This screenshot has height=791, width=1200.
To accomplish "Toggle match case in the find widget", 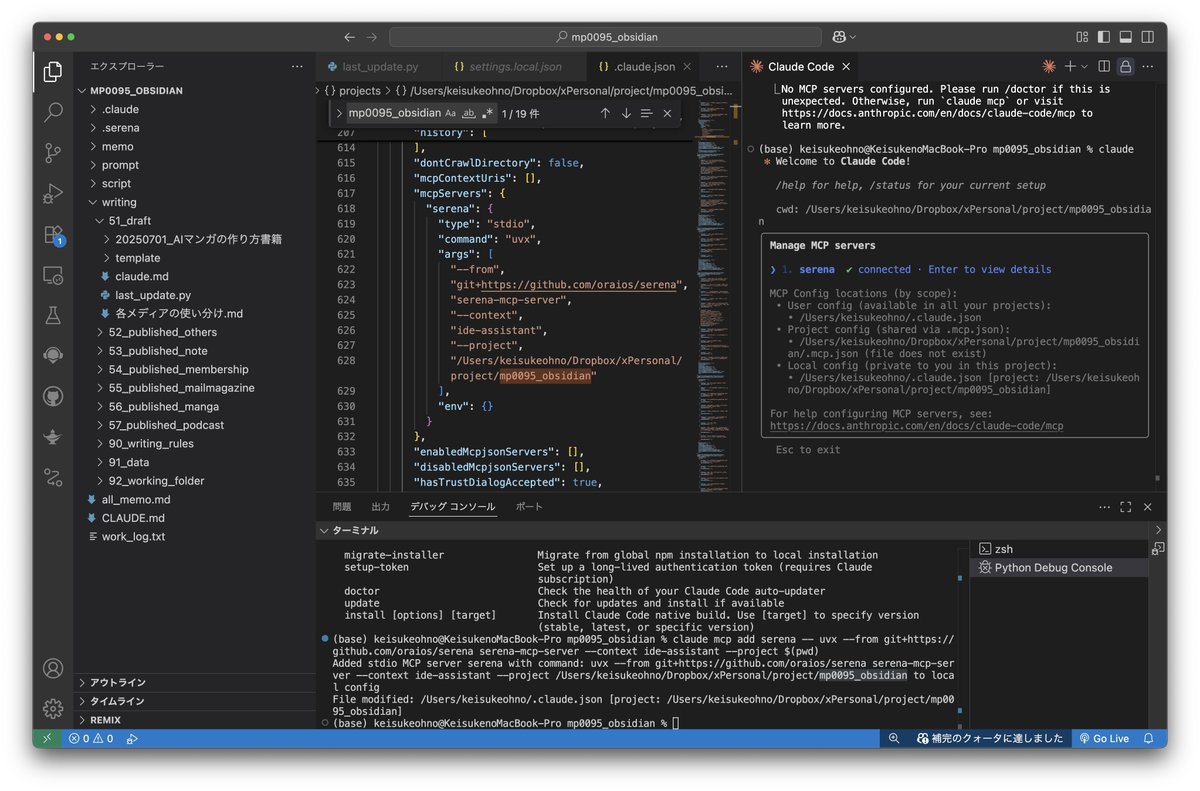I will (x=450, y=113).
